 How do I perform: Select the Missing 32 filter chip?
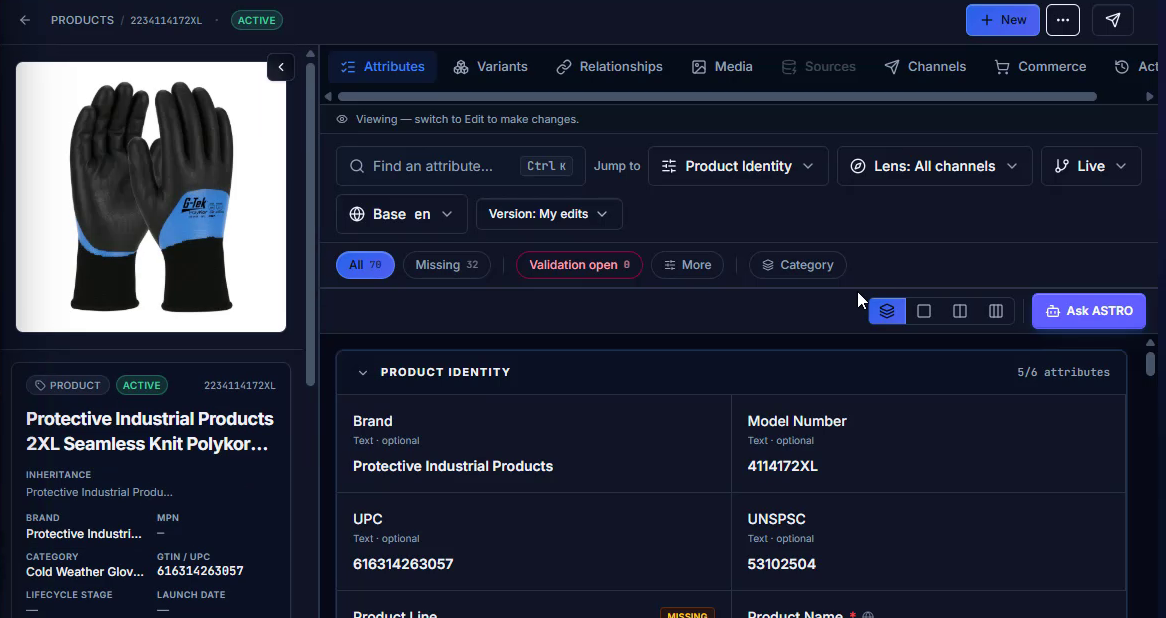(x=446, y=265)
